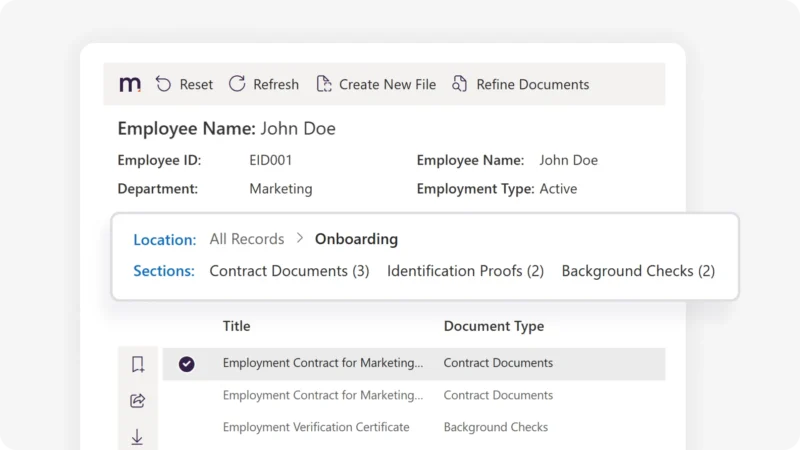Click the download arrow icon
This screenshot has height=450, width=800.
tap(137, 437)
